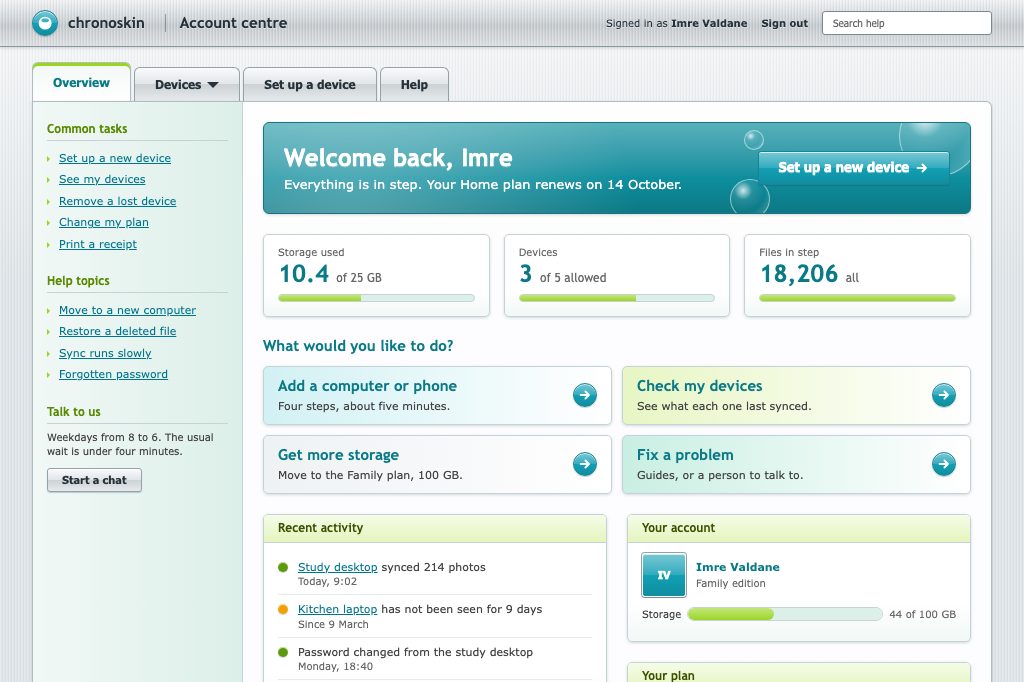Screen dimensions: 1024x682
Task: Click the Since 9 March text
Action: coord(333,625)
